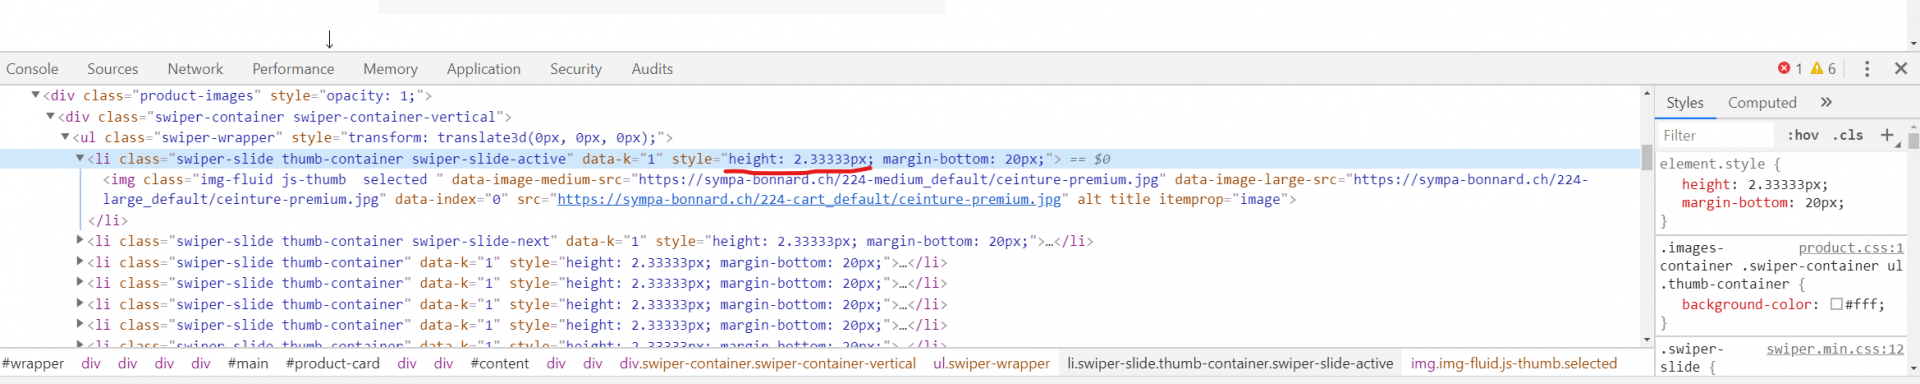This screenshot has height=384, width=1920.
Task: Select #content in the breadcrumb bar
Action: coord(499,364)
